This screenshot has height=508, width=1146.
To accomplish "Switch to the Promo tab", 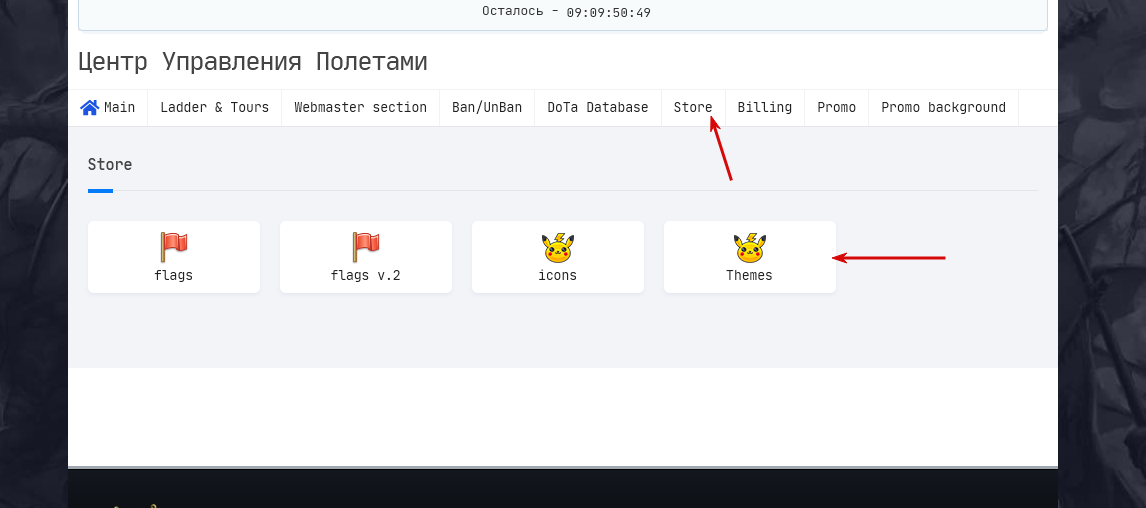I will (x=836, y=107).
